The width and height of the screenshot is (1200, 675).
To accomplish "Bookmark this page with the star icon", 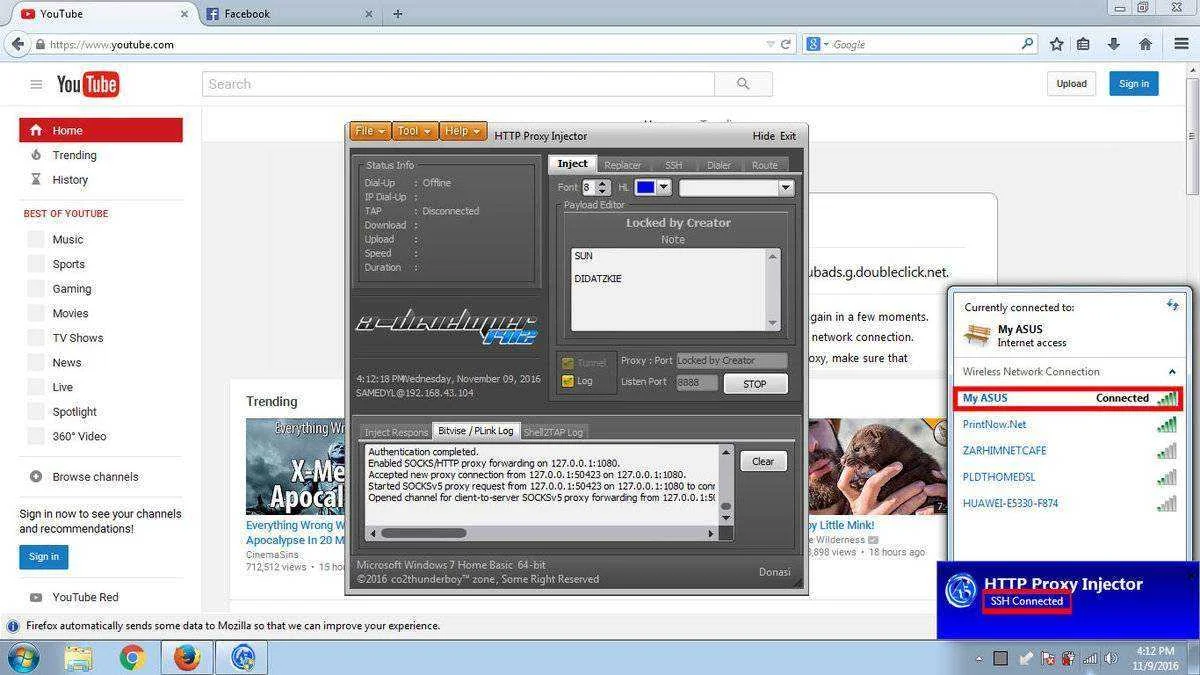I will click(x=1057, y=44).
